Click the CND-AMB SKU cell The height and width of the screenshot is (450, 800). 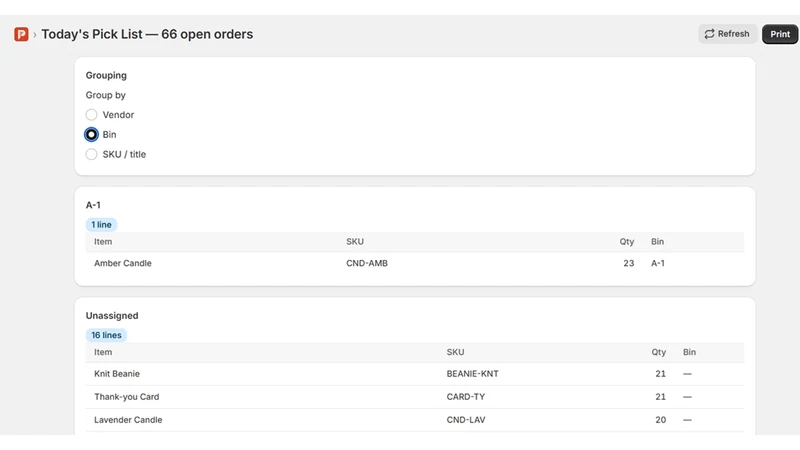tap(367, 263)
